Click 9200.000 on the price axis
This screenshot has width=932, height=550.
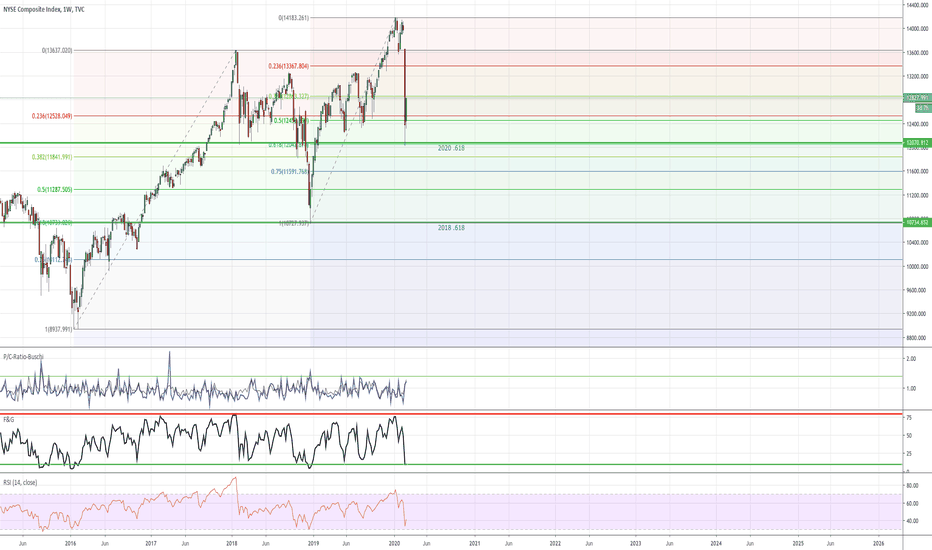click(x=917, y=314)
